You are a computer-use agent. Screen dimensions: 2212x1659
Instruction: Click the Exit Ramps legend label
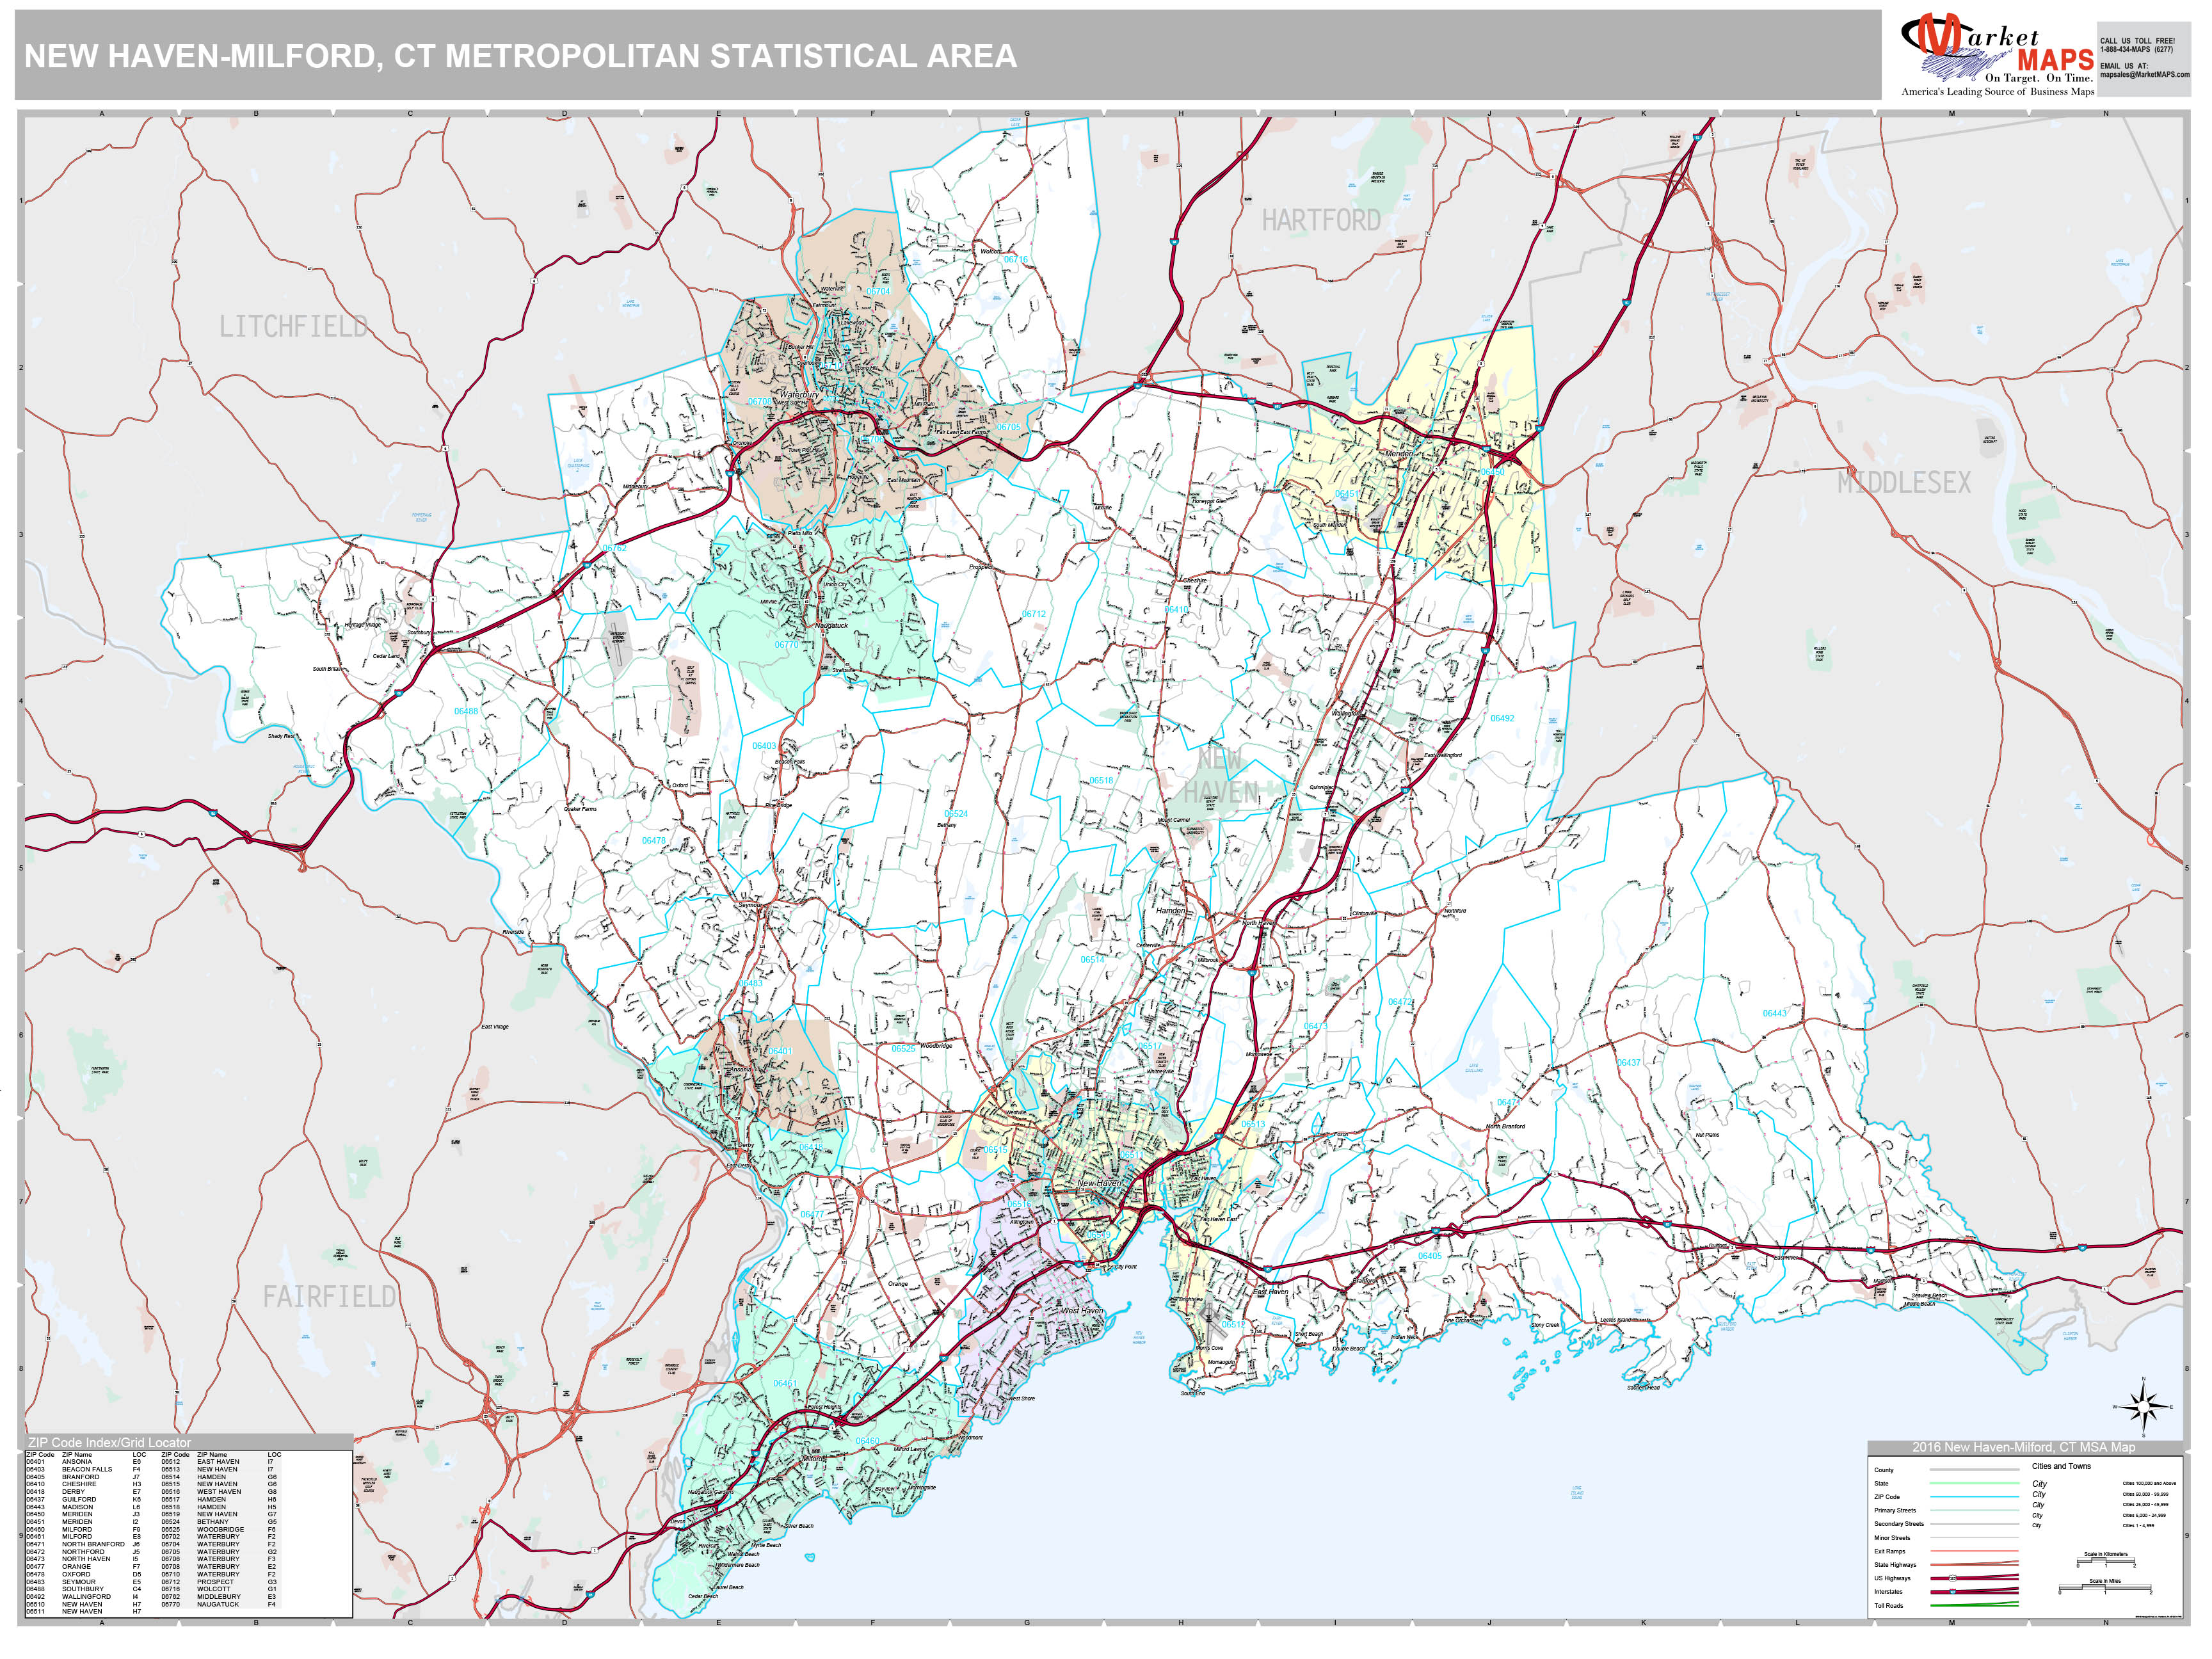[1890, 1552]
